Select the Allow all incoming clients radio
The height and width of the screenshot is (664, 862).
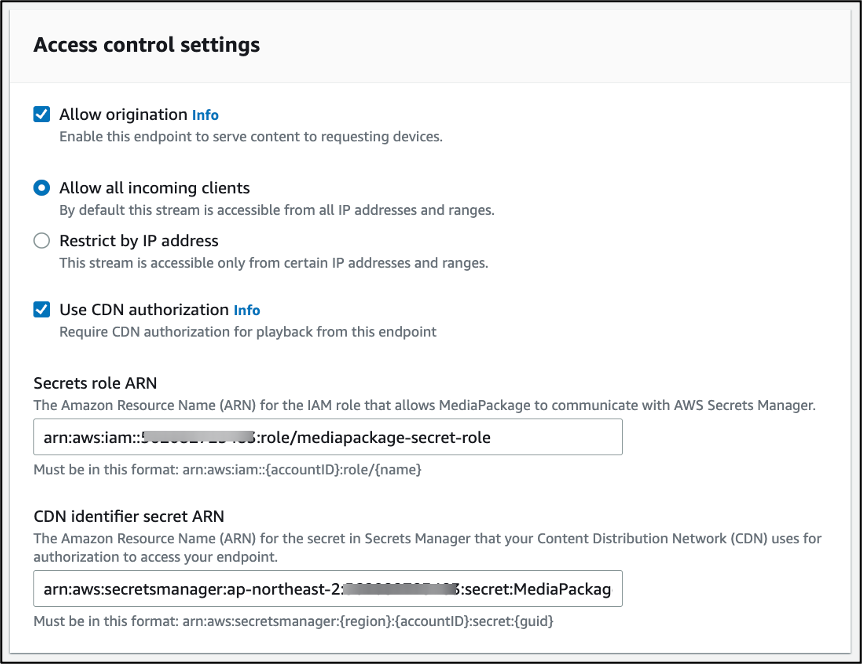click(x=42, y=188)
